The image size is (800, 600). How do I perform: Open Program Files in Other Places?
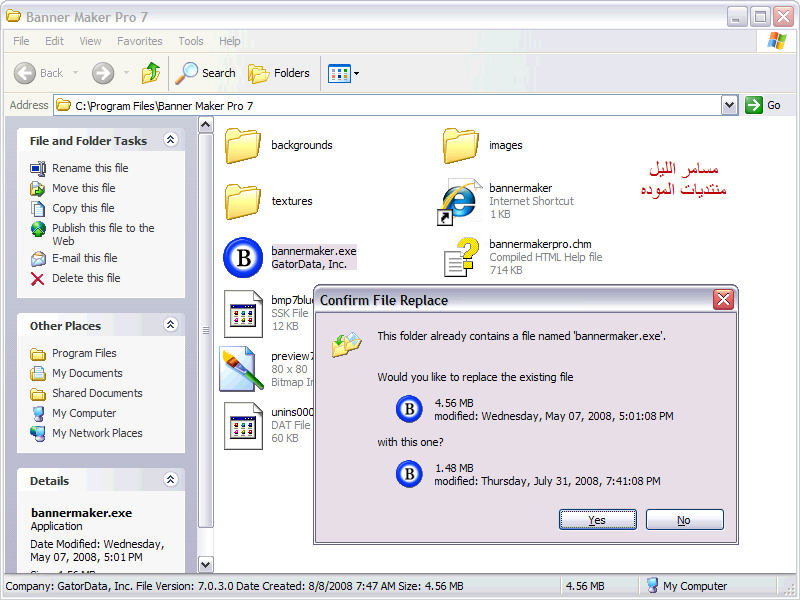[84, 353]
